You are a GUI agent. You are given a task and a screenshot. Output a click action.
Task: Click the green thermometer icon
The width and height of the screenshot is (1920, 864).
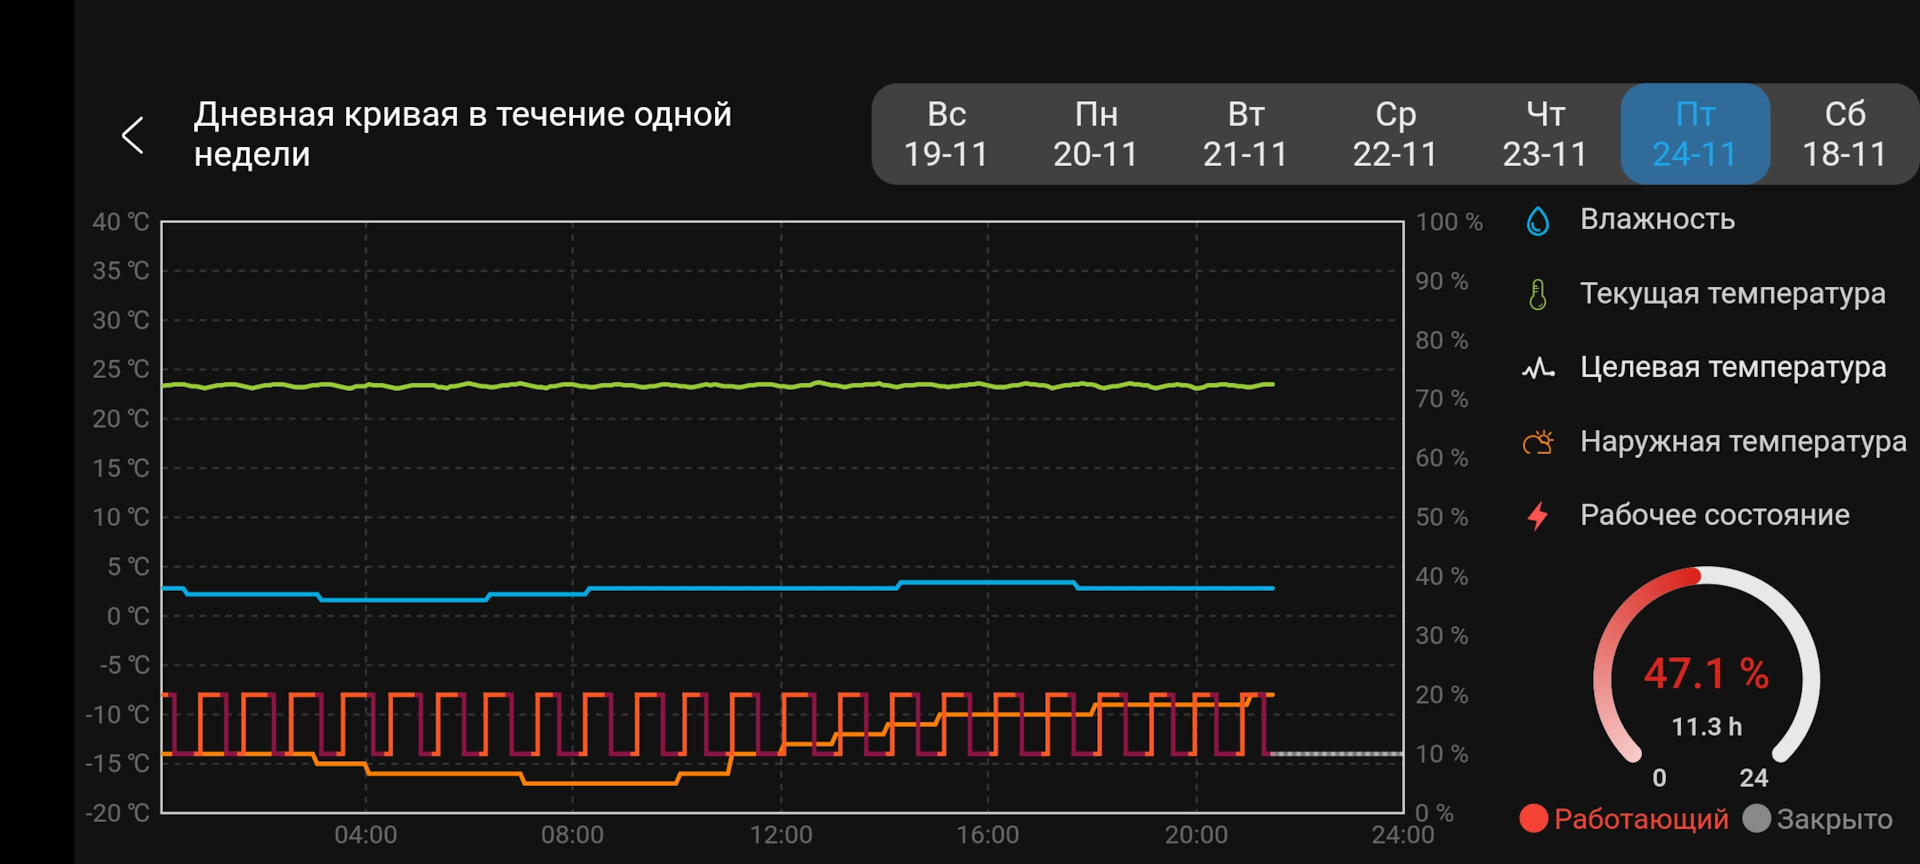pos(1538,295)
